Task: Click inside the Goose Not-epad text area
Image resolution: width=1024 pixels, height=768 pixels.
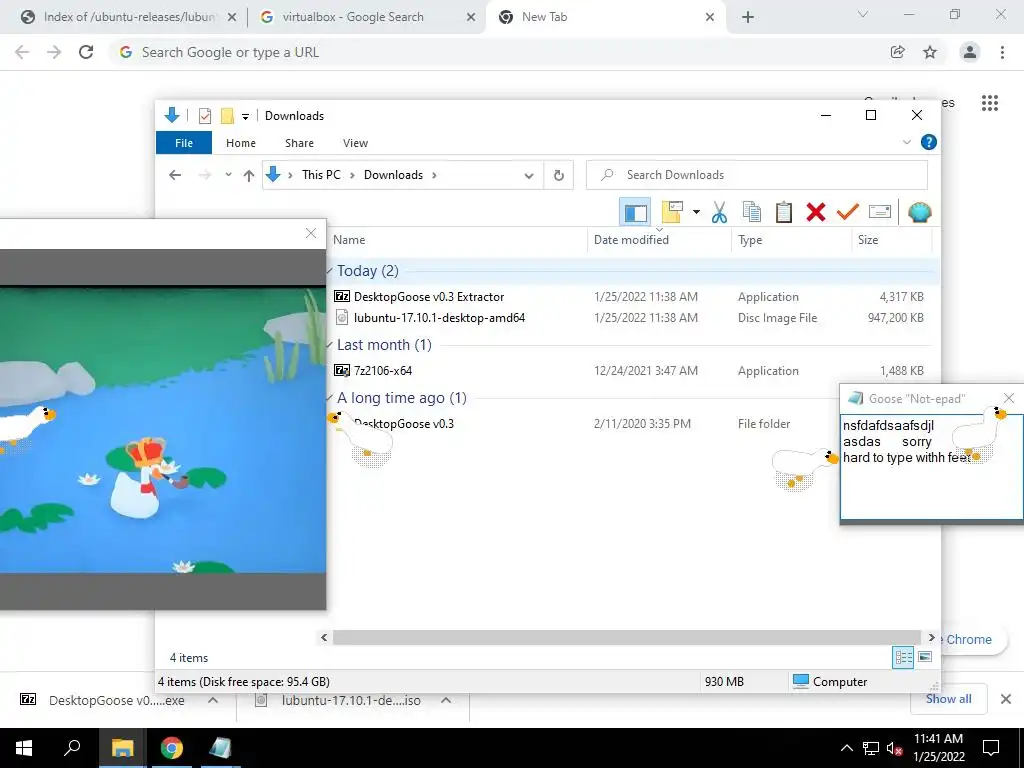Action: tap(931, 466)
